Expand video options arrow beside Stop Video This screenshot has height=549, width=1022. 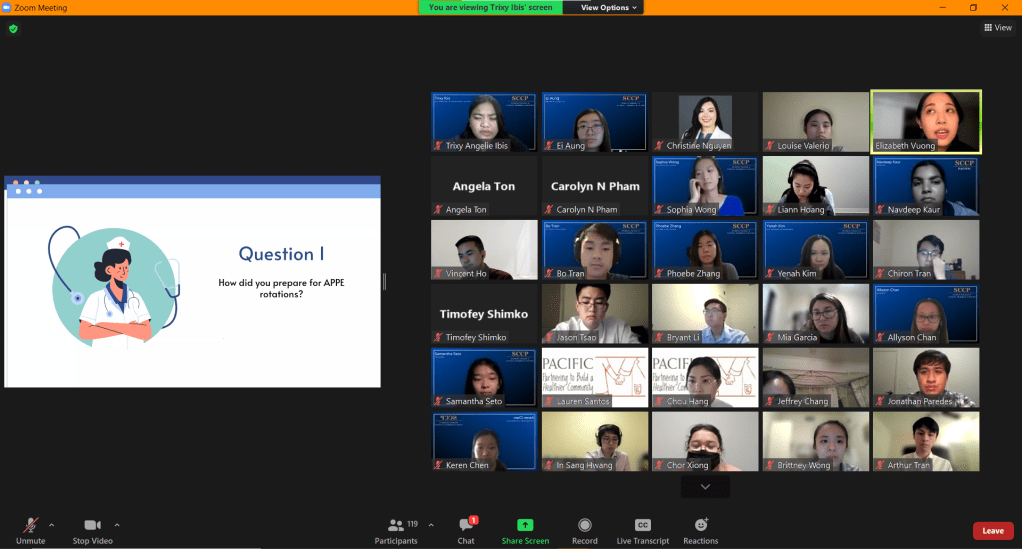[x=117, y=524]
